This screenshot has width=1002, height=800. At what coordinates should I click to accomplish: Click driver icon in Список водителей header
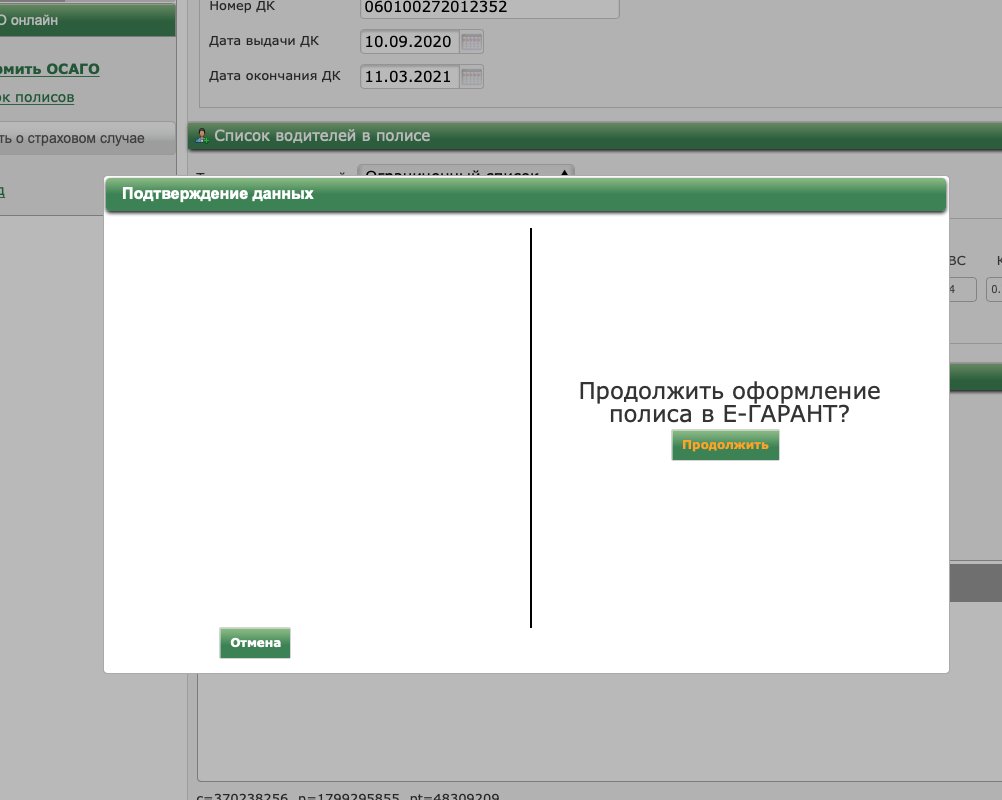click(201, 136)
